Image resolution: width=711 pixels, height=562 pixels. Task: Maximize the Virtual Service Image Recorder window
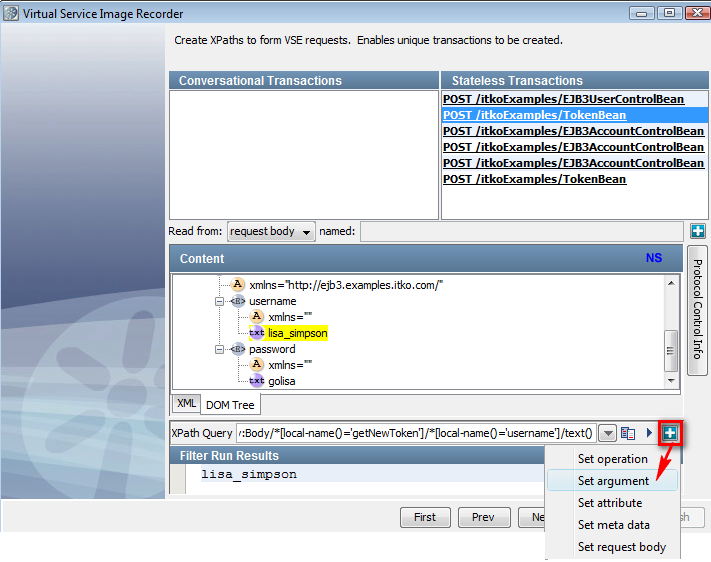coord(669,13)
